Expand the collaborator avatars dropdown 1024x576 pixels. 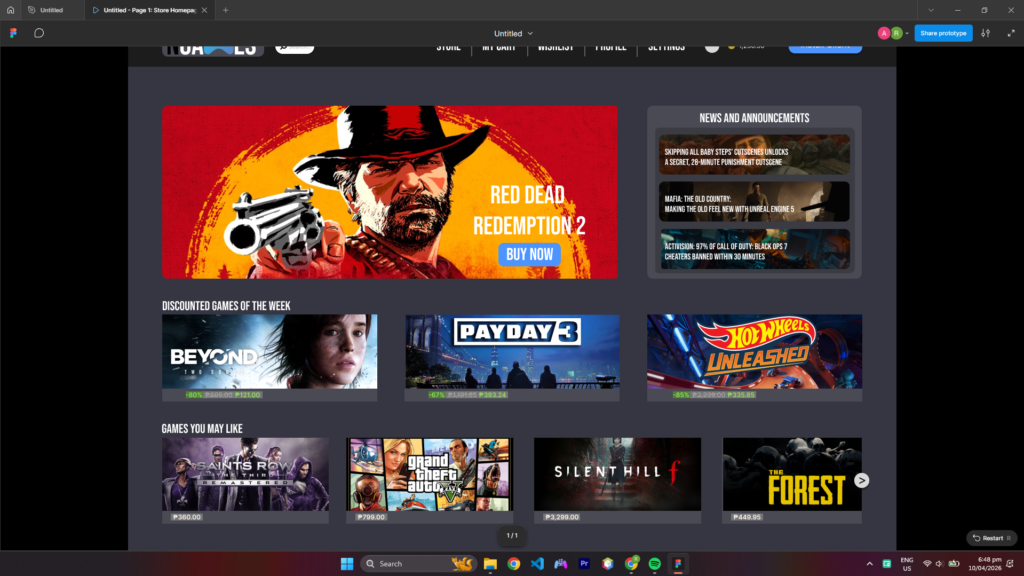point(907,33)
